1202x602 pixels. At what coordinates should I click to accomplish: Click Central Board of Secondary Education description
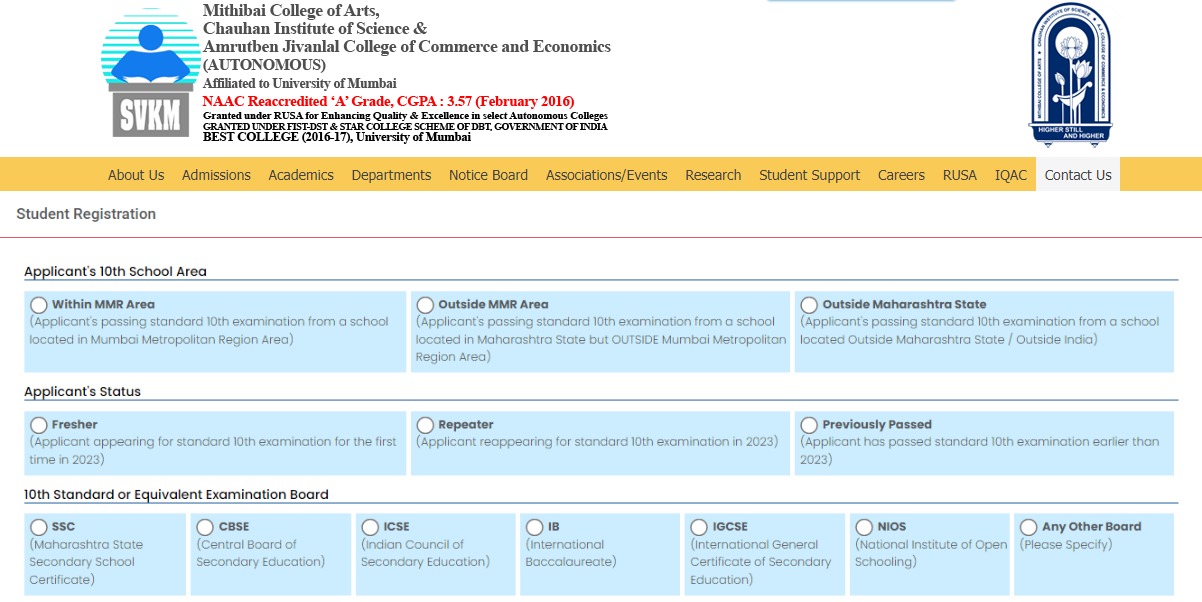261,553
